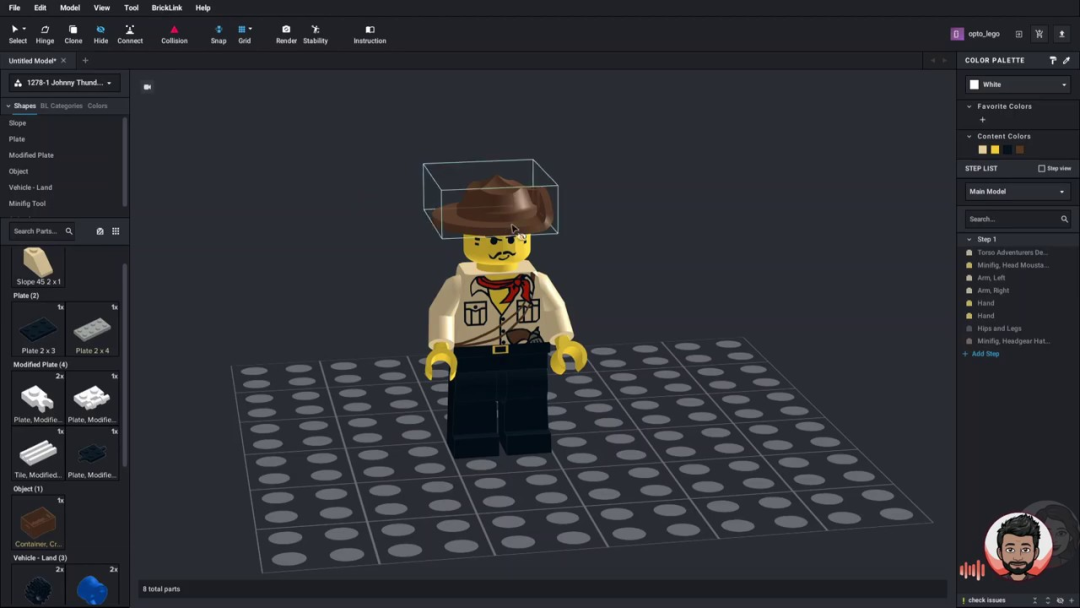Screen dimensions: 1080x608
Task: Click the Hide tool icon
Action: [101, 30]
